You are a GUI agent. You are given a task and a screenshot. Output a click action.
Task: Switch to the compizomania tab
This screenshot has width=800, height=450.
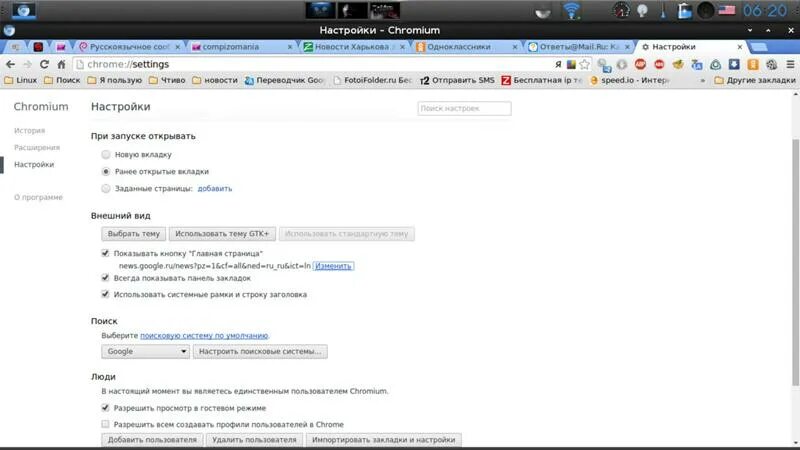(242, 47)
